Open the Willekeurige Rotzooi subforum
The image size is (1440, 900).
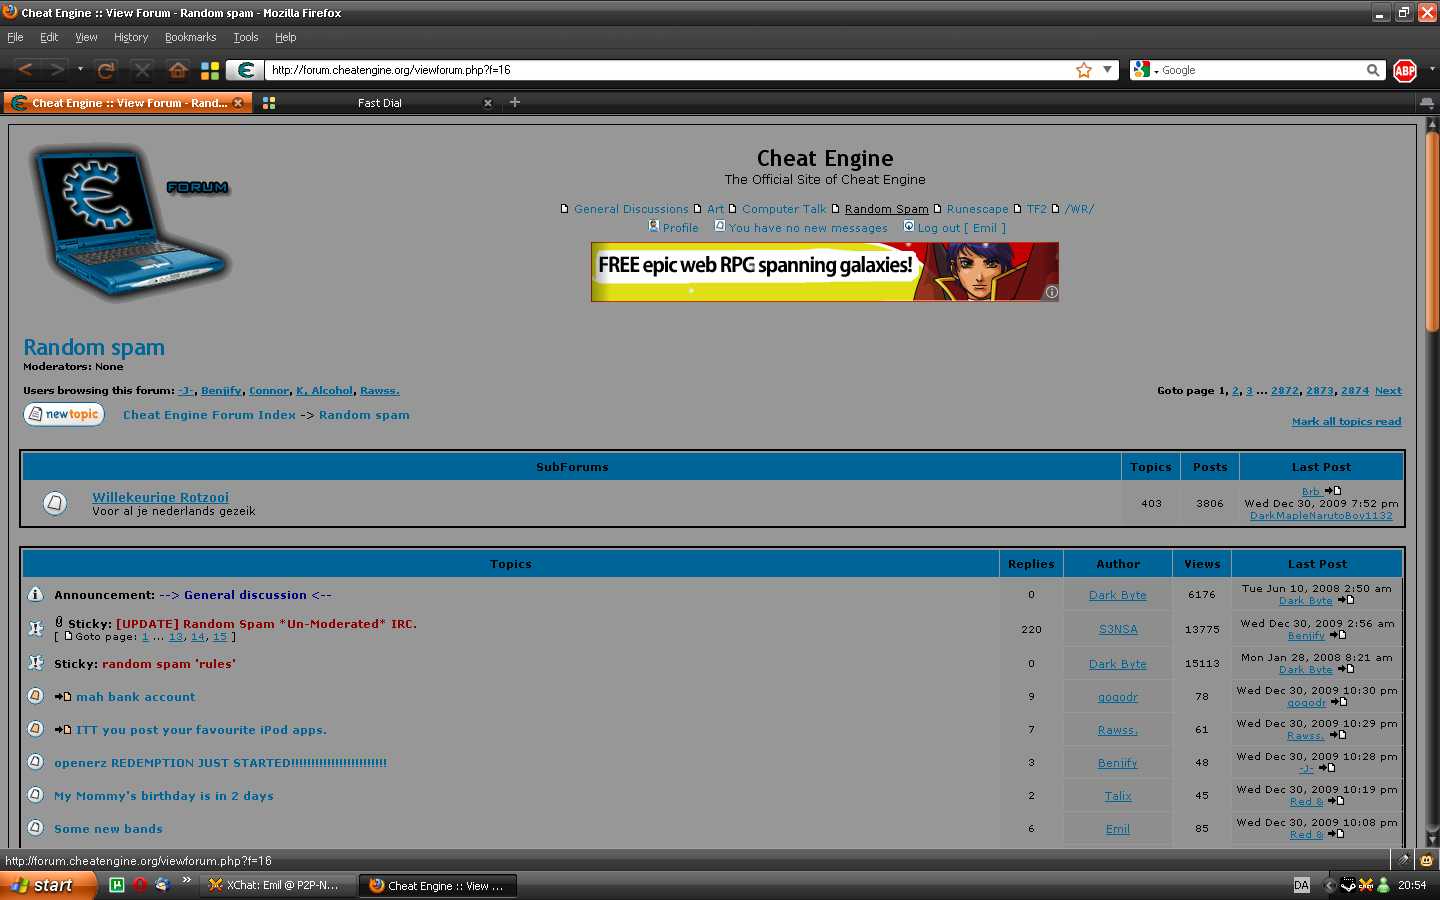point(160,497)
